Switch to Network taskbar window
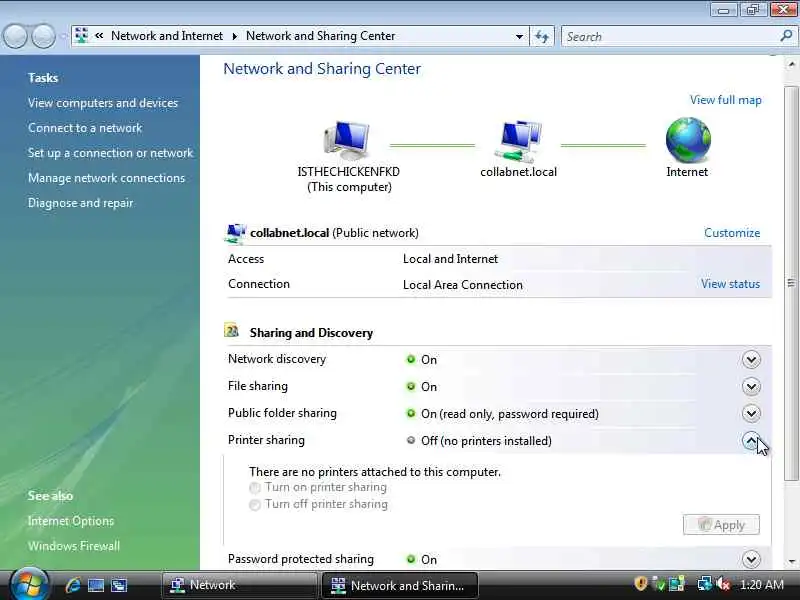Viewport: 800px width, 600px height. coord(239,585)
